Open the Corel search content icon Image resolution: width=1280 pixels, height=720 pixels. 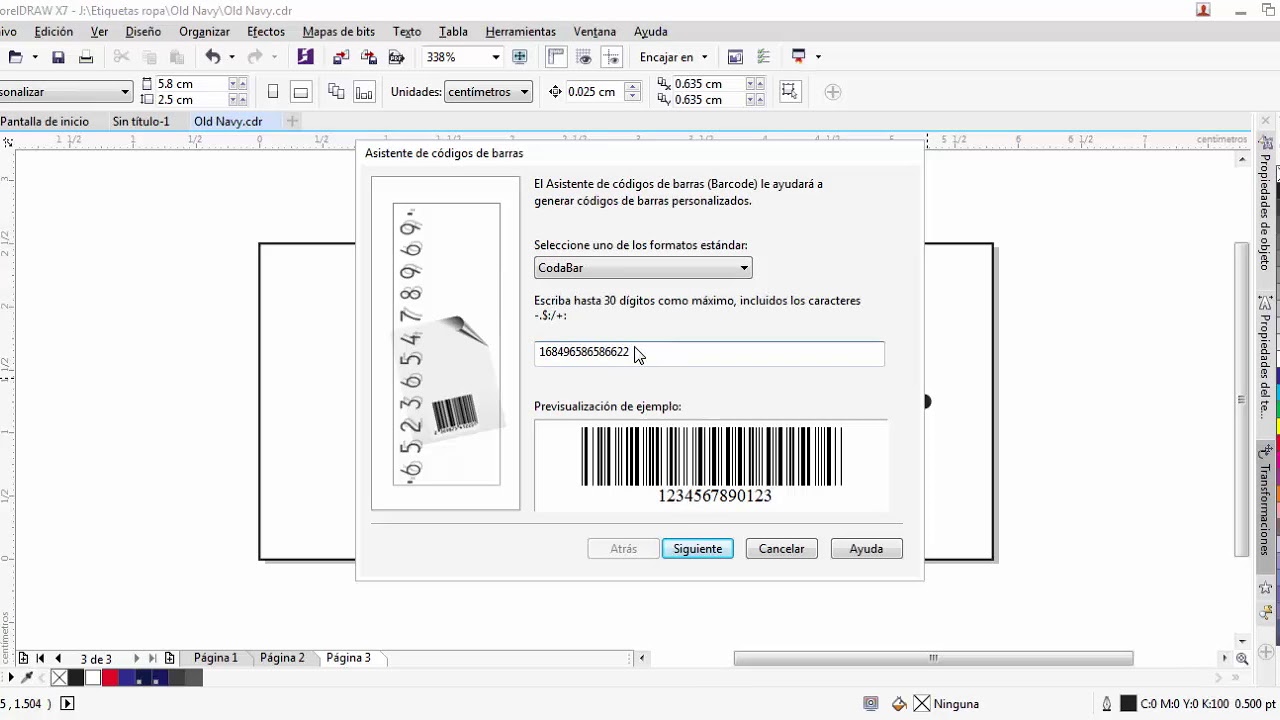coord(306,57)
